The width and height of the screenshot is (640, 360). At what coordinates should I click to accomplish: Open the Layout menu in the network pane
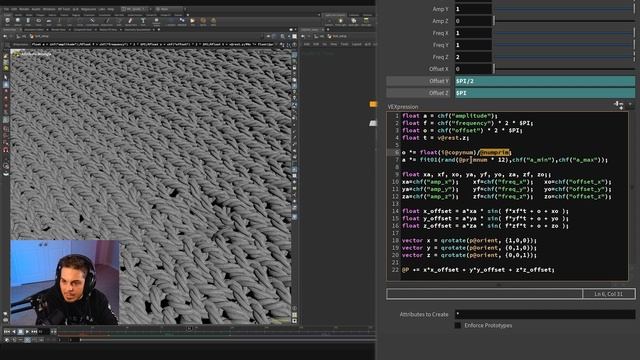click(x=357, y=44)
